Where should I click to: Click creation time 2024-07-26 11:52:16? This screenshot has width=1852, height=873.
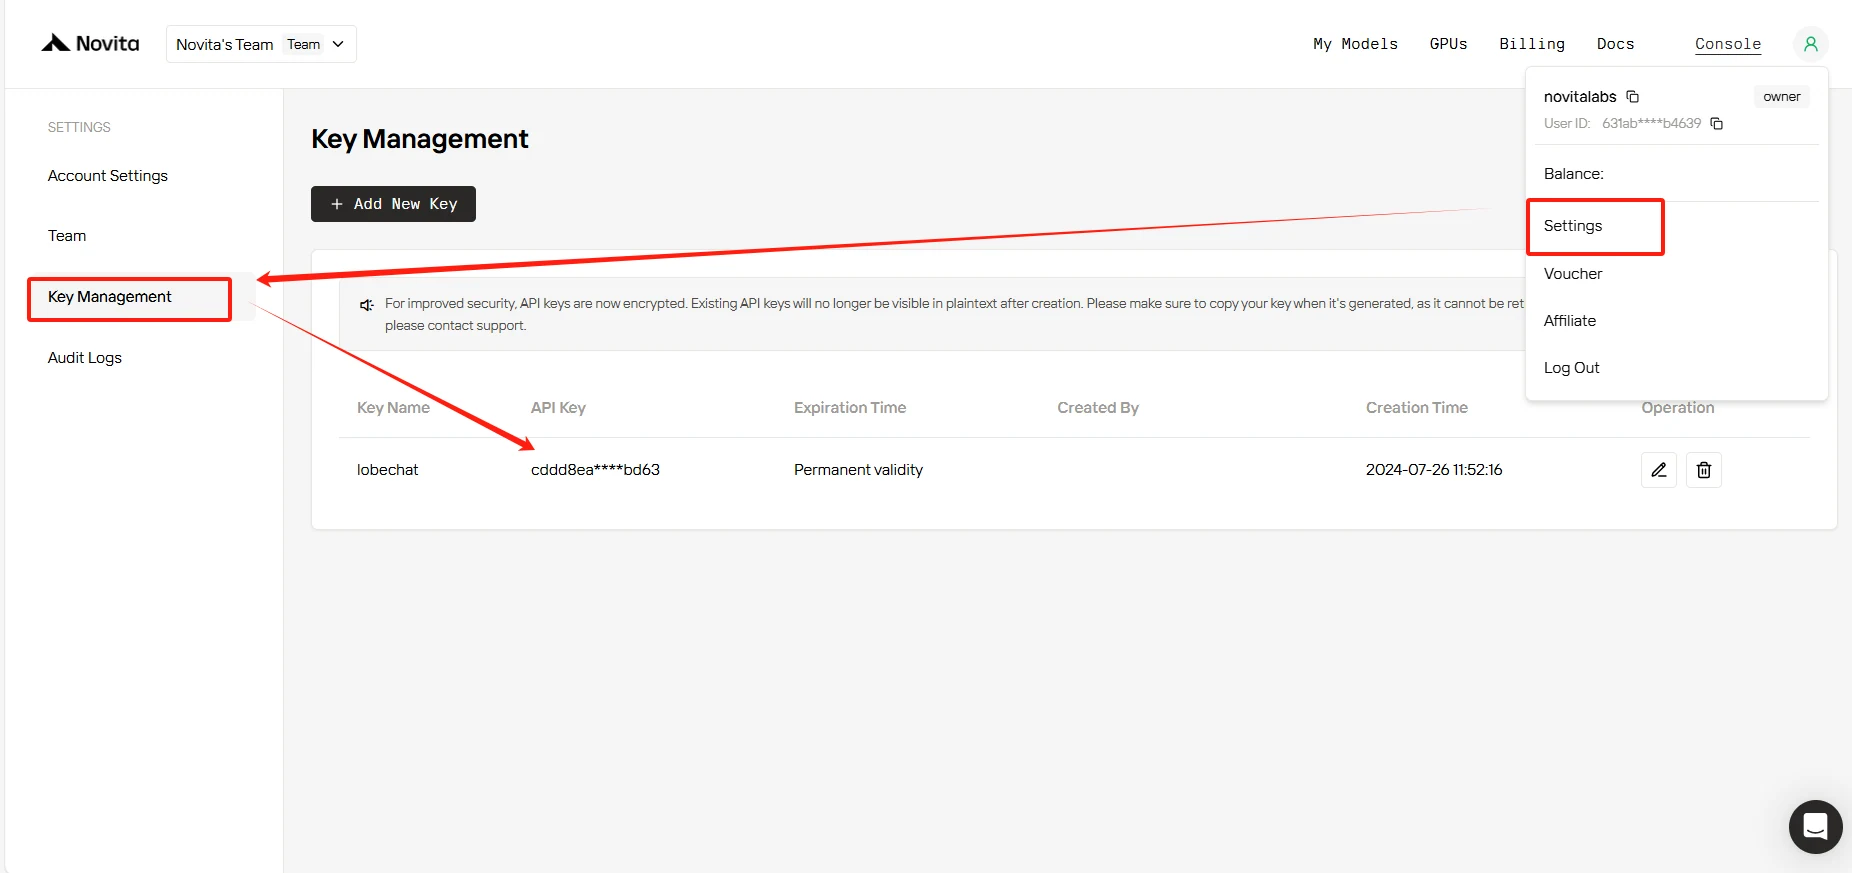pyautogui.click(x=1434, y=470)
